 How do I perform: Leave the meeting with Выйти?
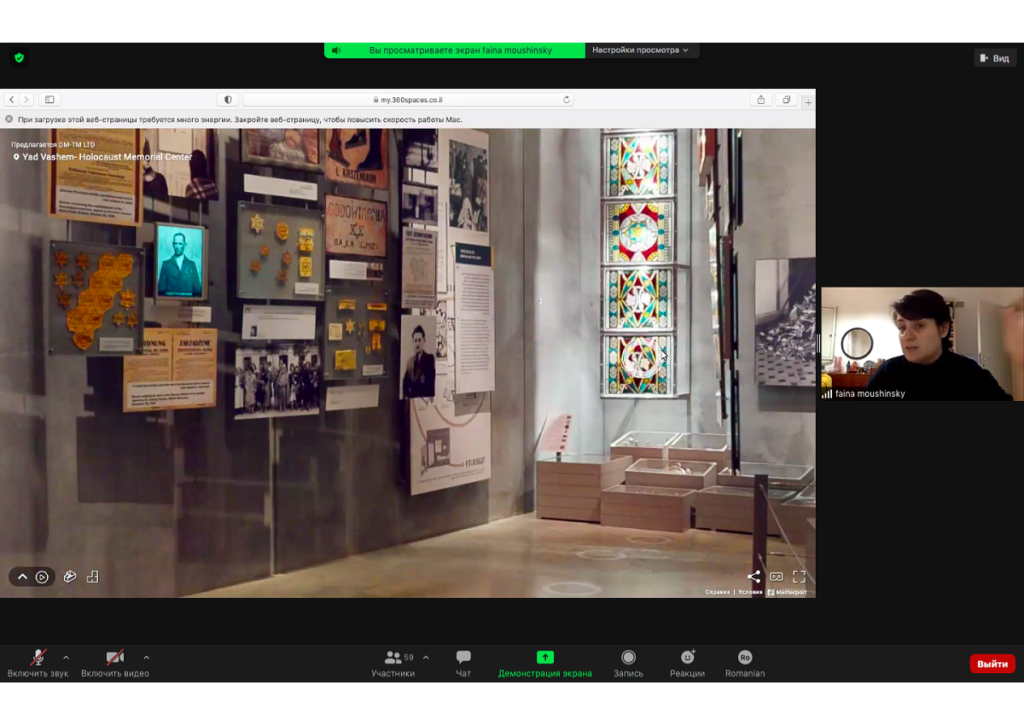coord(992,663)
